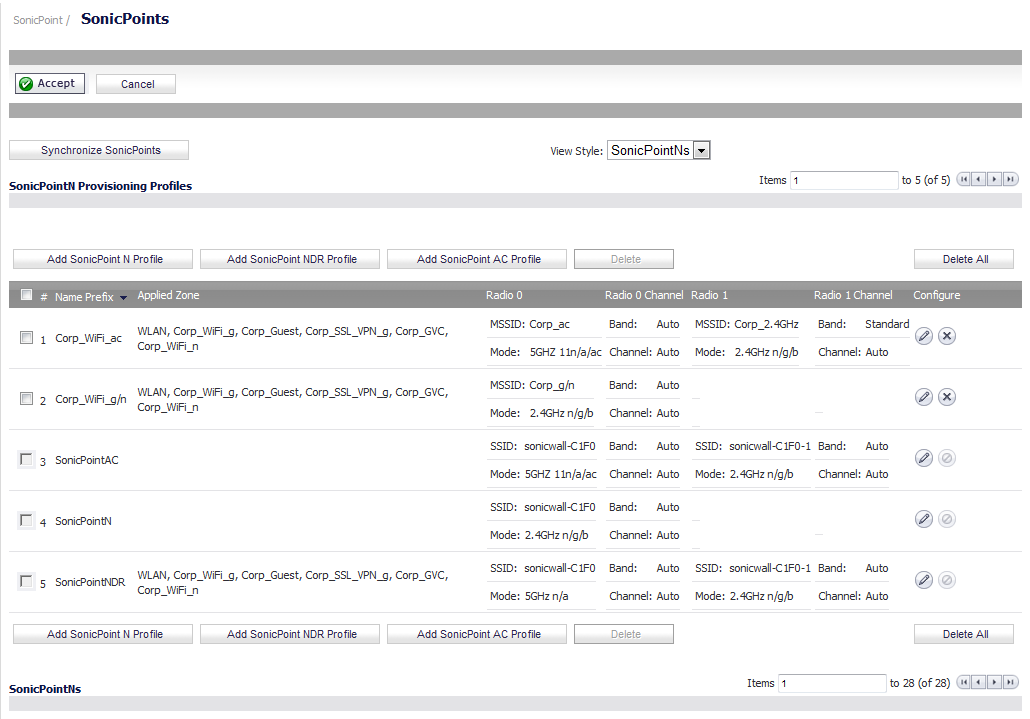Click the Radio 1 column header
Screen dimensions: 1030x719
[709, 295]
